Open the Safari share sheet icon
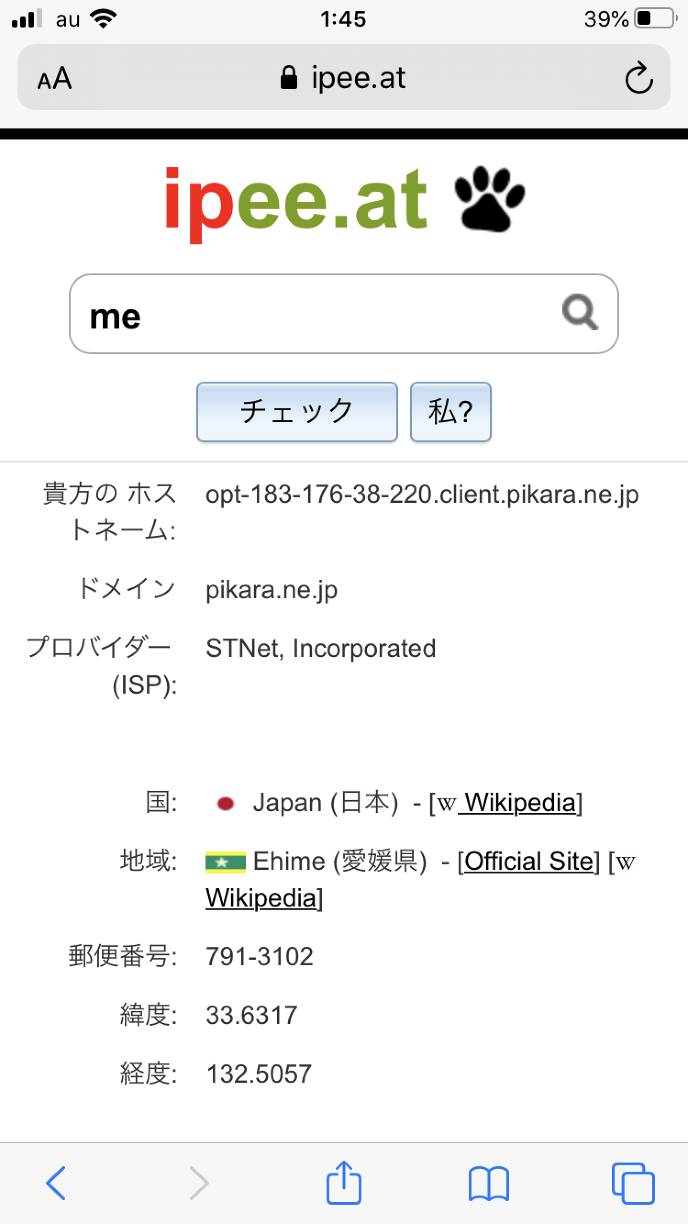This screenshot has height=1224, width=688. coord(344,1183)
